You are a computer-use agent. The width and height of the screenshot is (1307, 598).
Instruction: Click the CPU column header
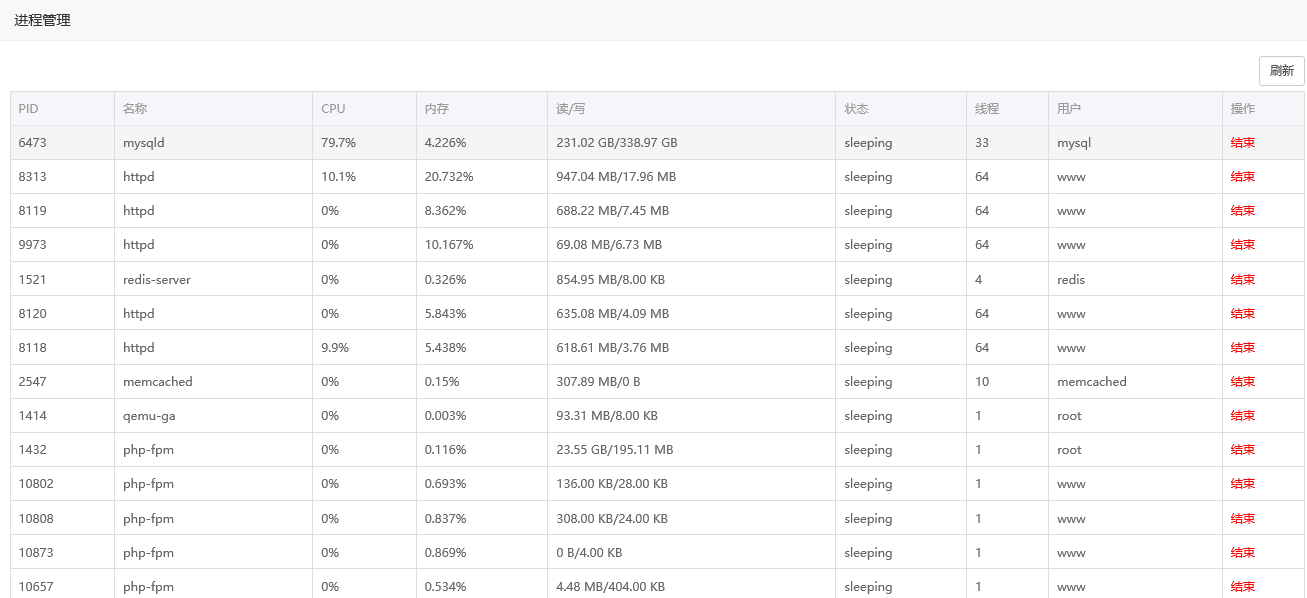[333, 109]
